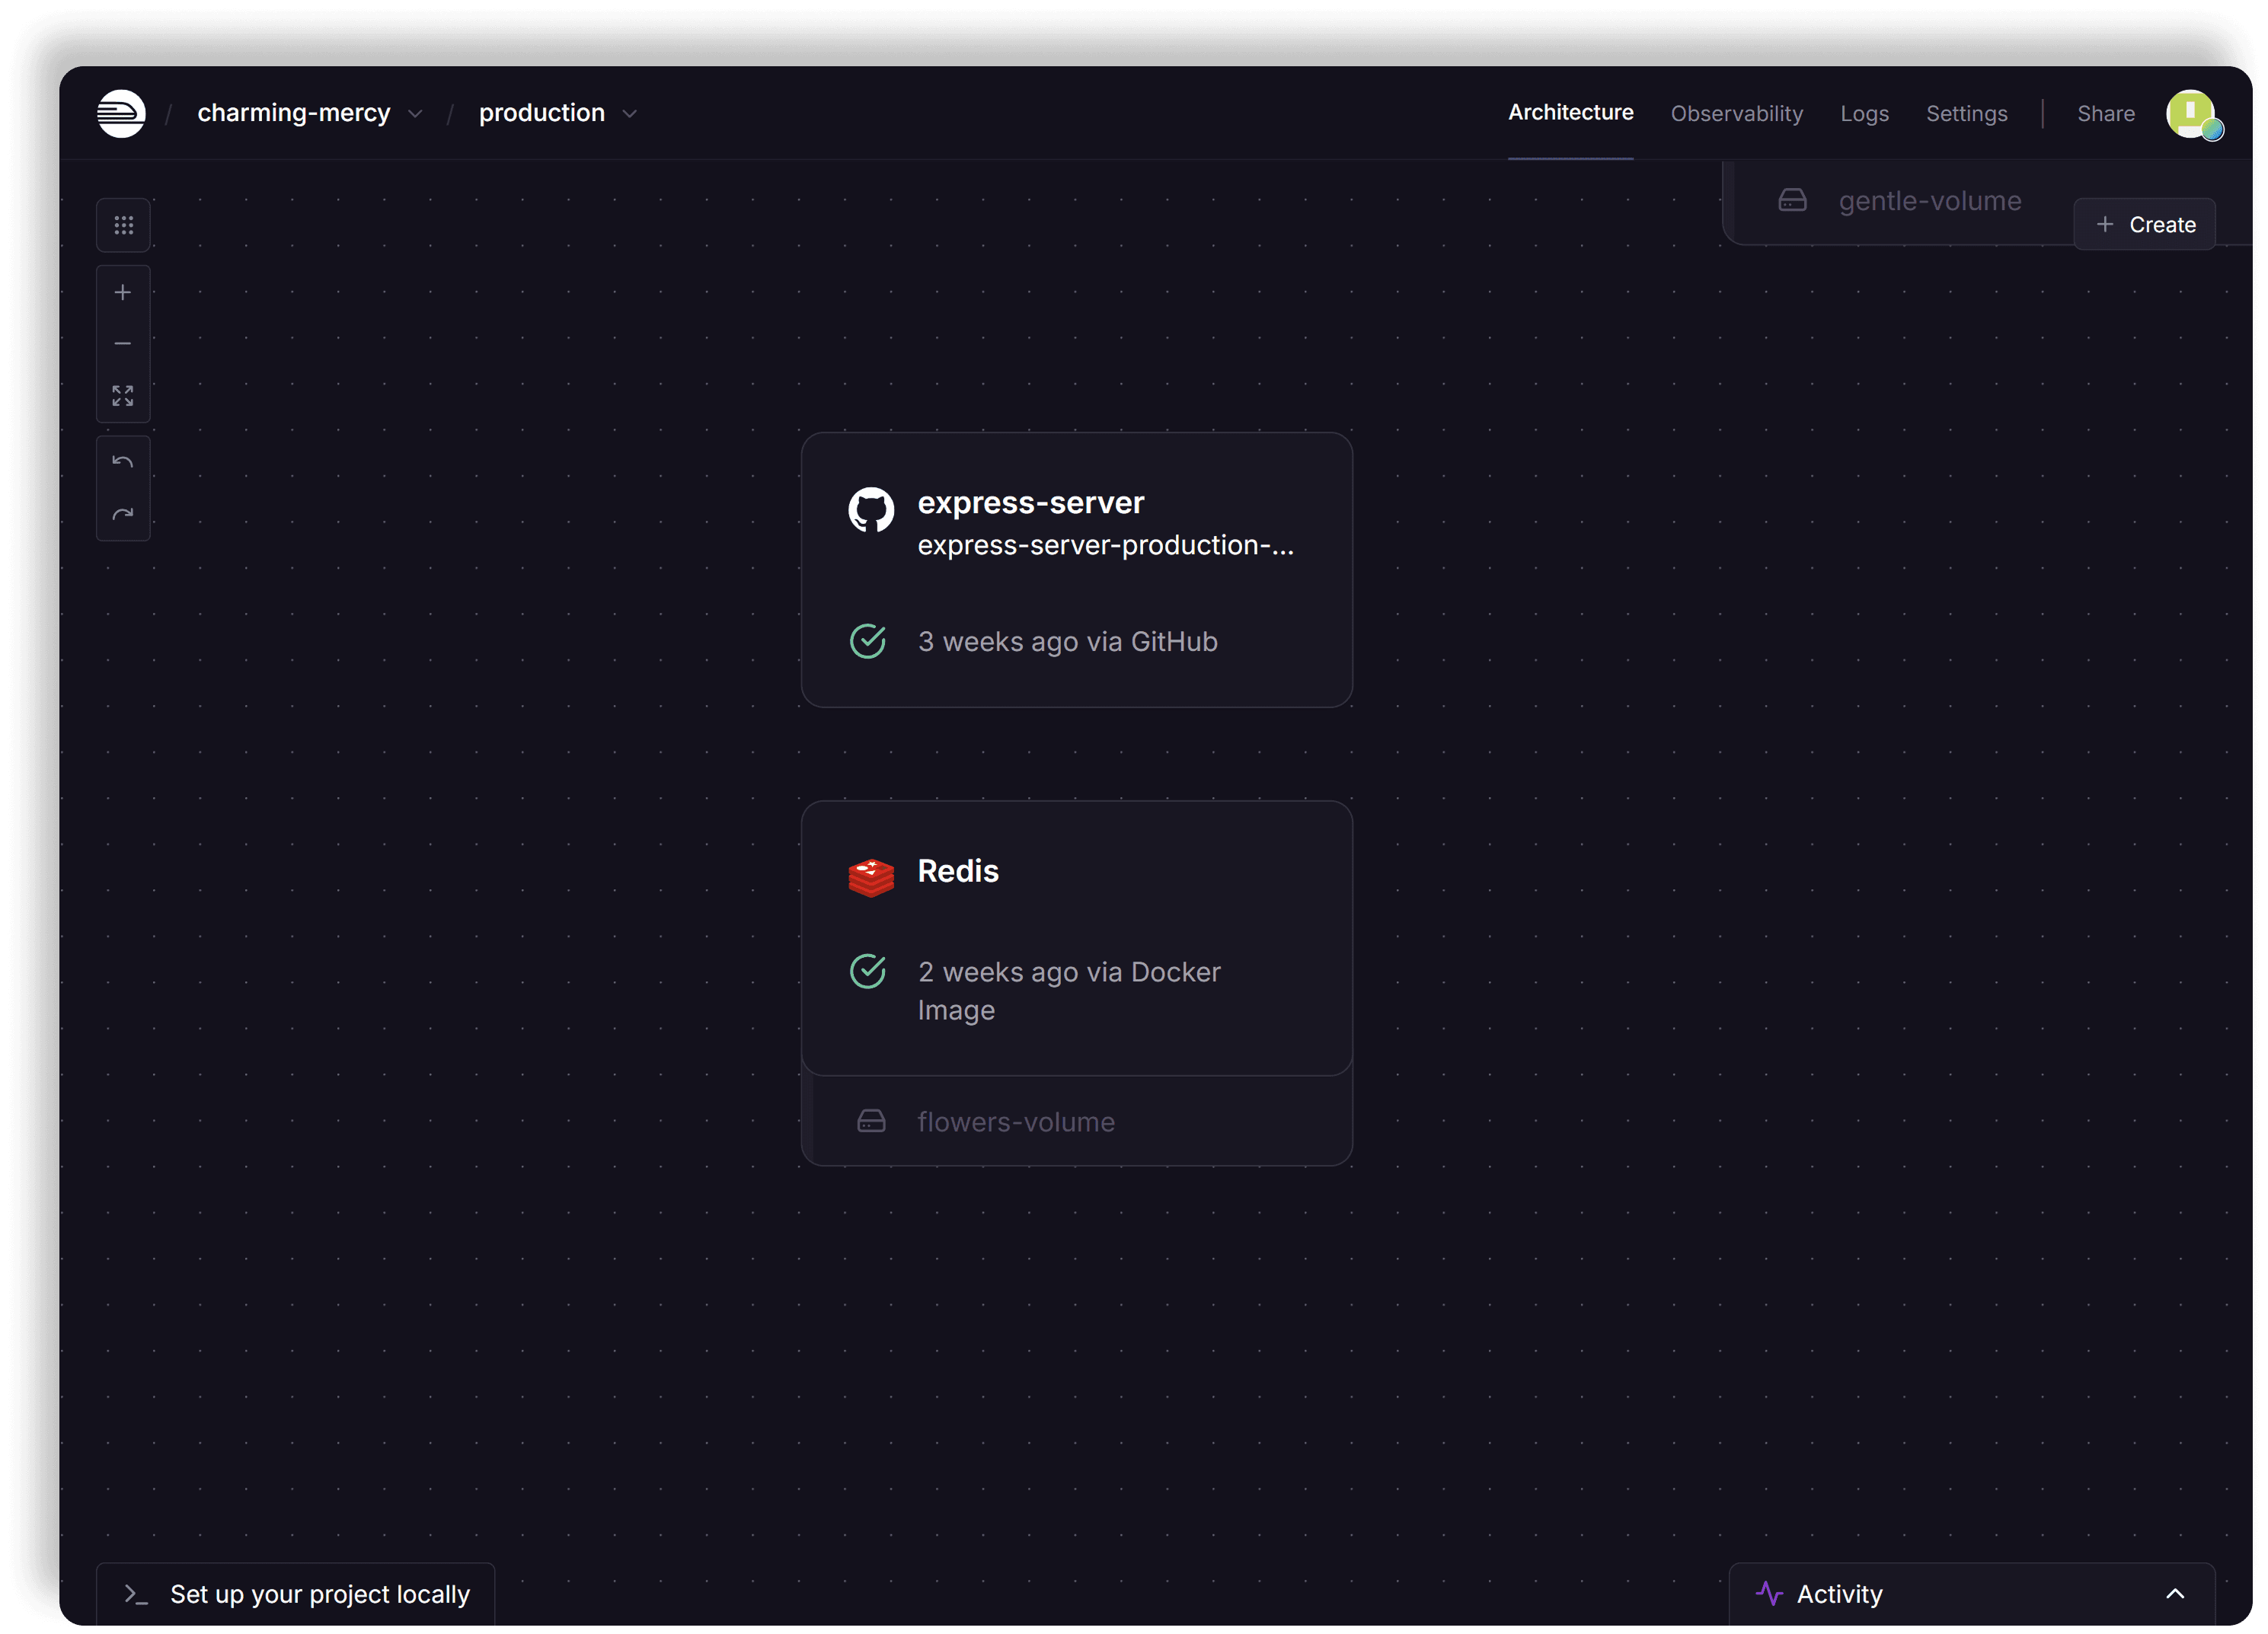Open the Logs tab
This screenshot has height=1634, width=2268.
1864,114
